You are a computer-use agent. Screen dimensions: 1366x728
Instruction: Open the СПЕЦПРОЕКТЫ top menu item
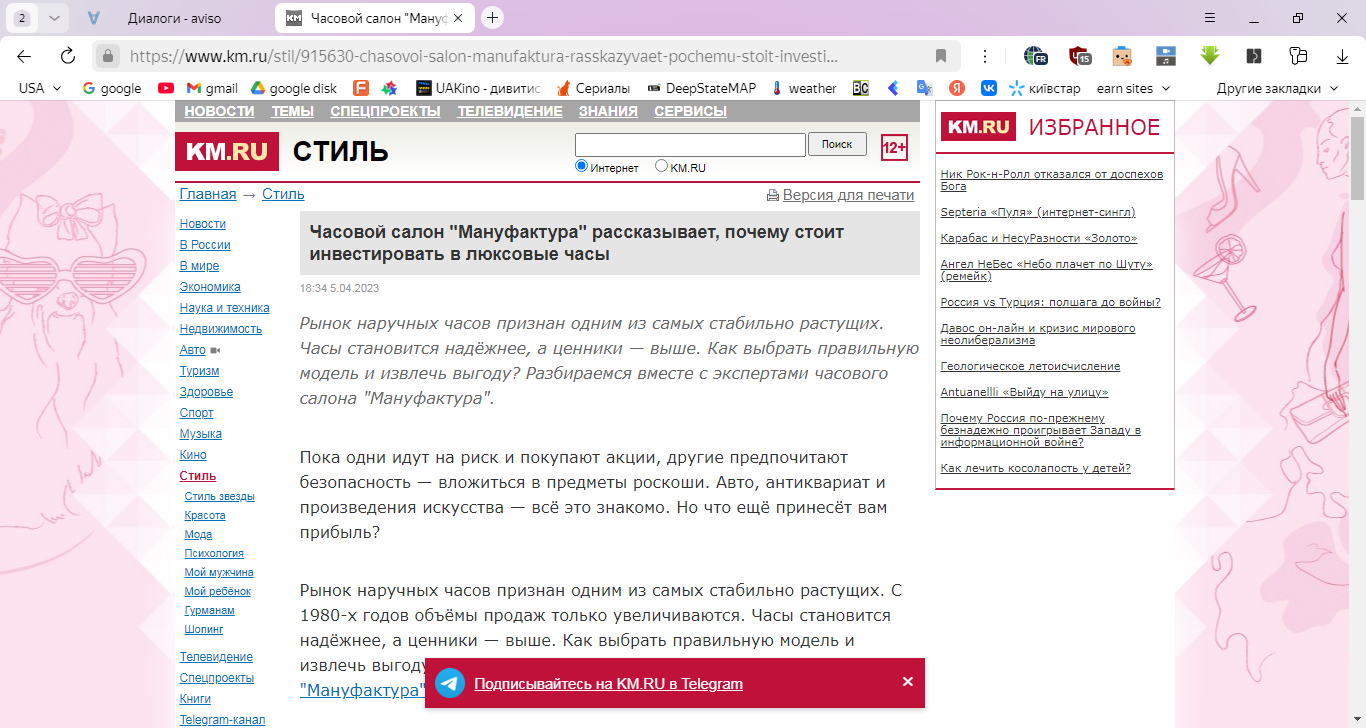(385, 111)
